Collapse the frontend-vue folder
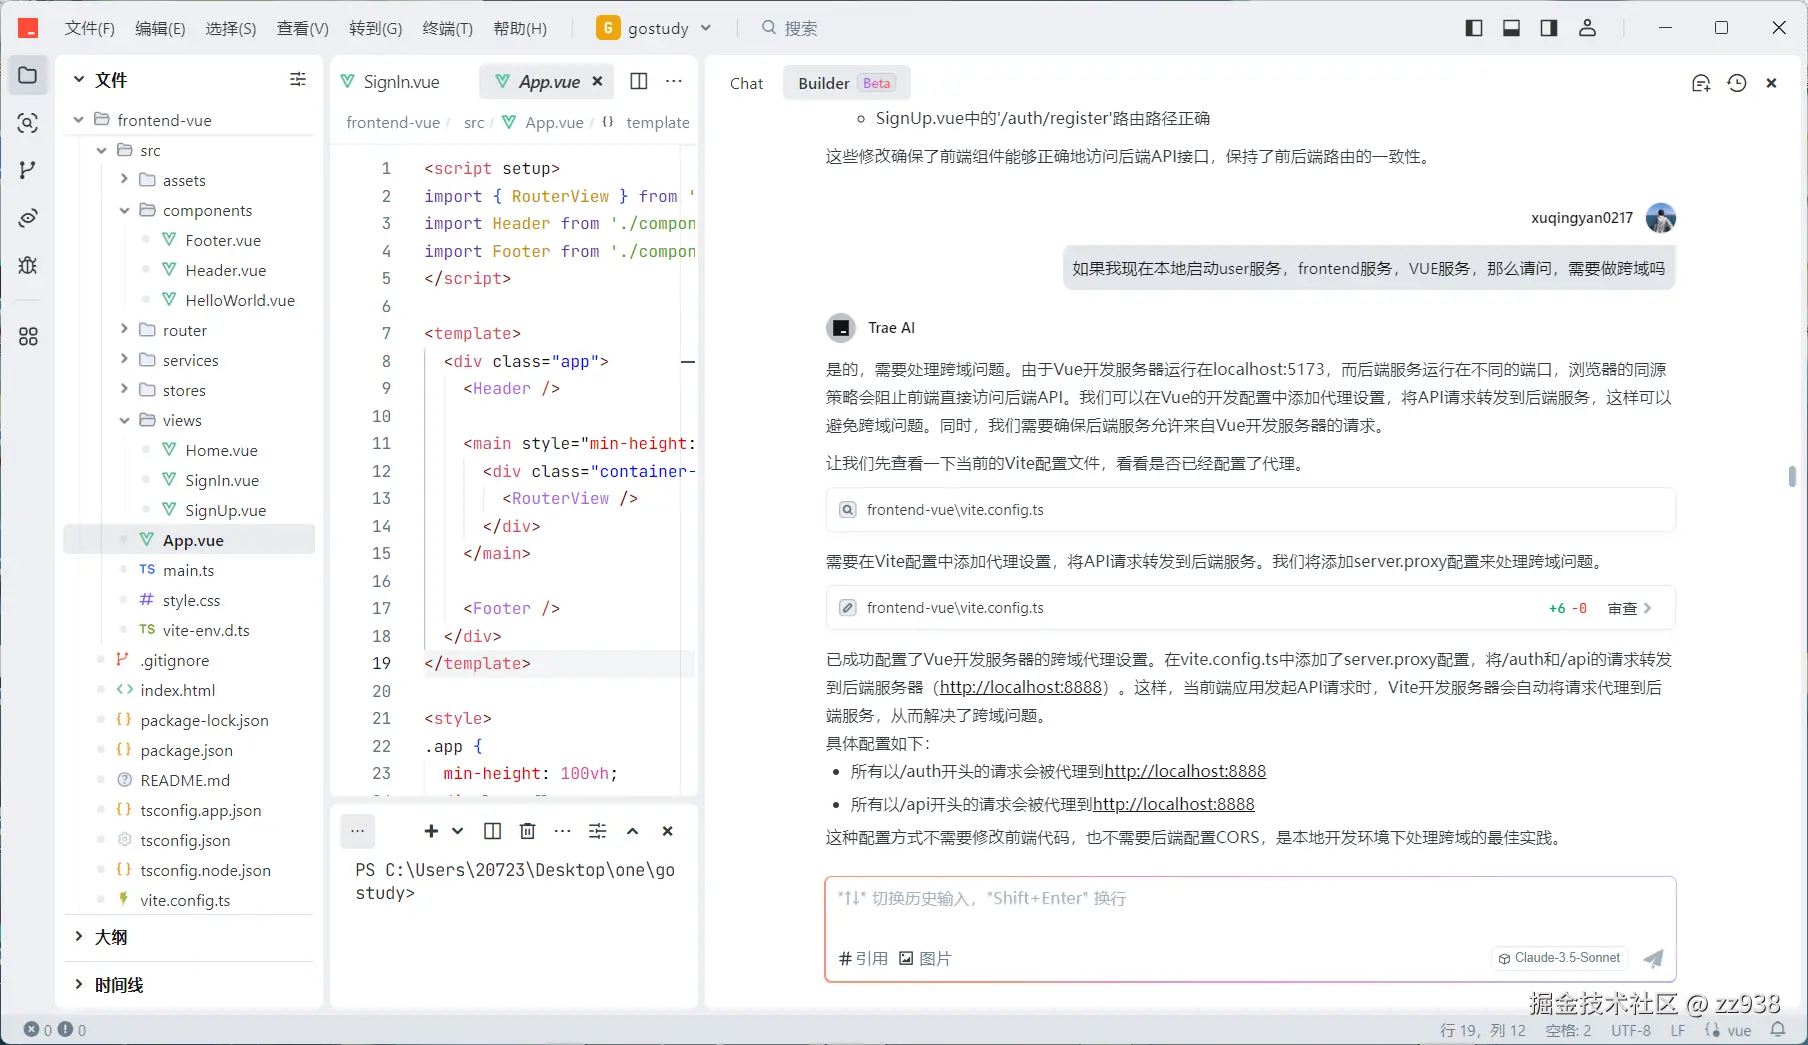The height and width of the screenshot is (1045, 1808). 79,120
